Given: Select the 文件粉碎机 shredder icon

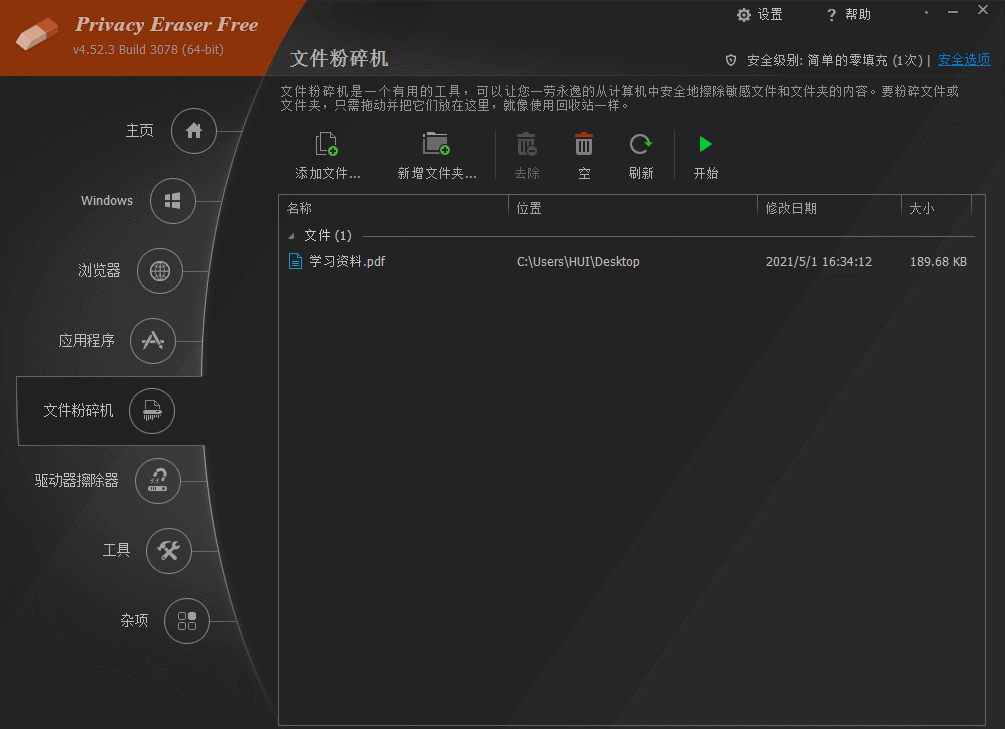Looking at the screenshot, I should point(152,410).
